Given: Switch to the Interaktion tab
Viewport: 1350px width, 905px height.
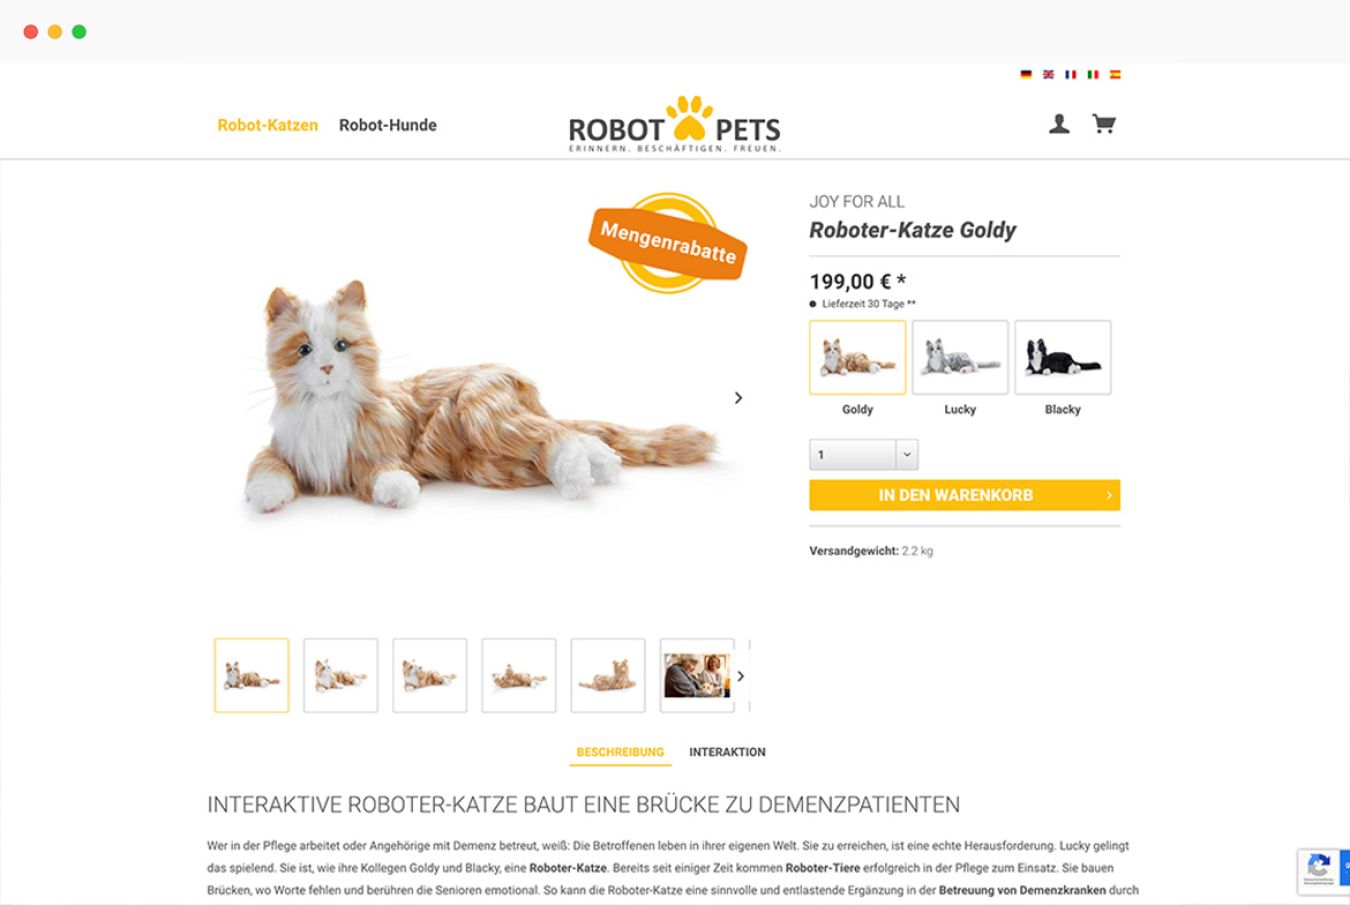Looking at the screenshot, I should [x=727, y=752].
